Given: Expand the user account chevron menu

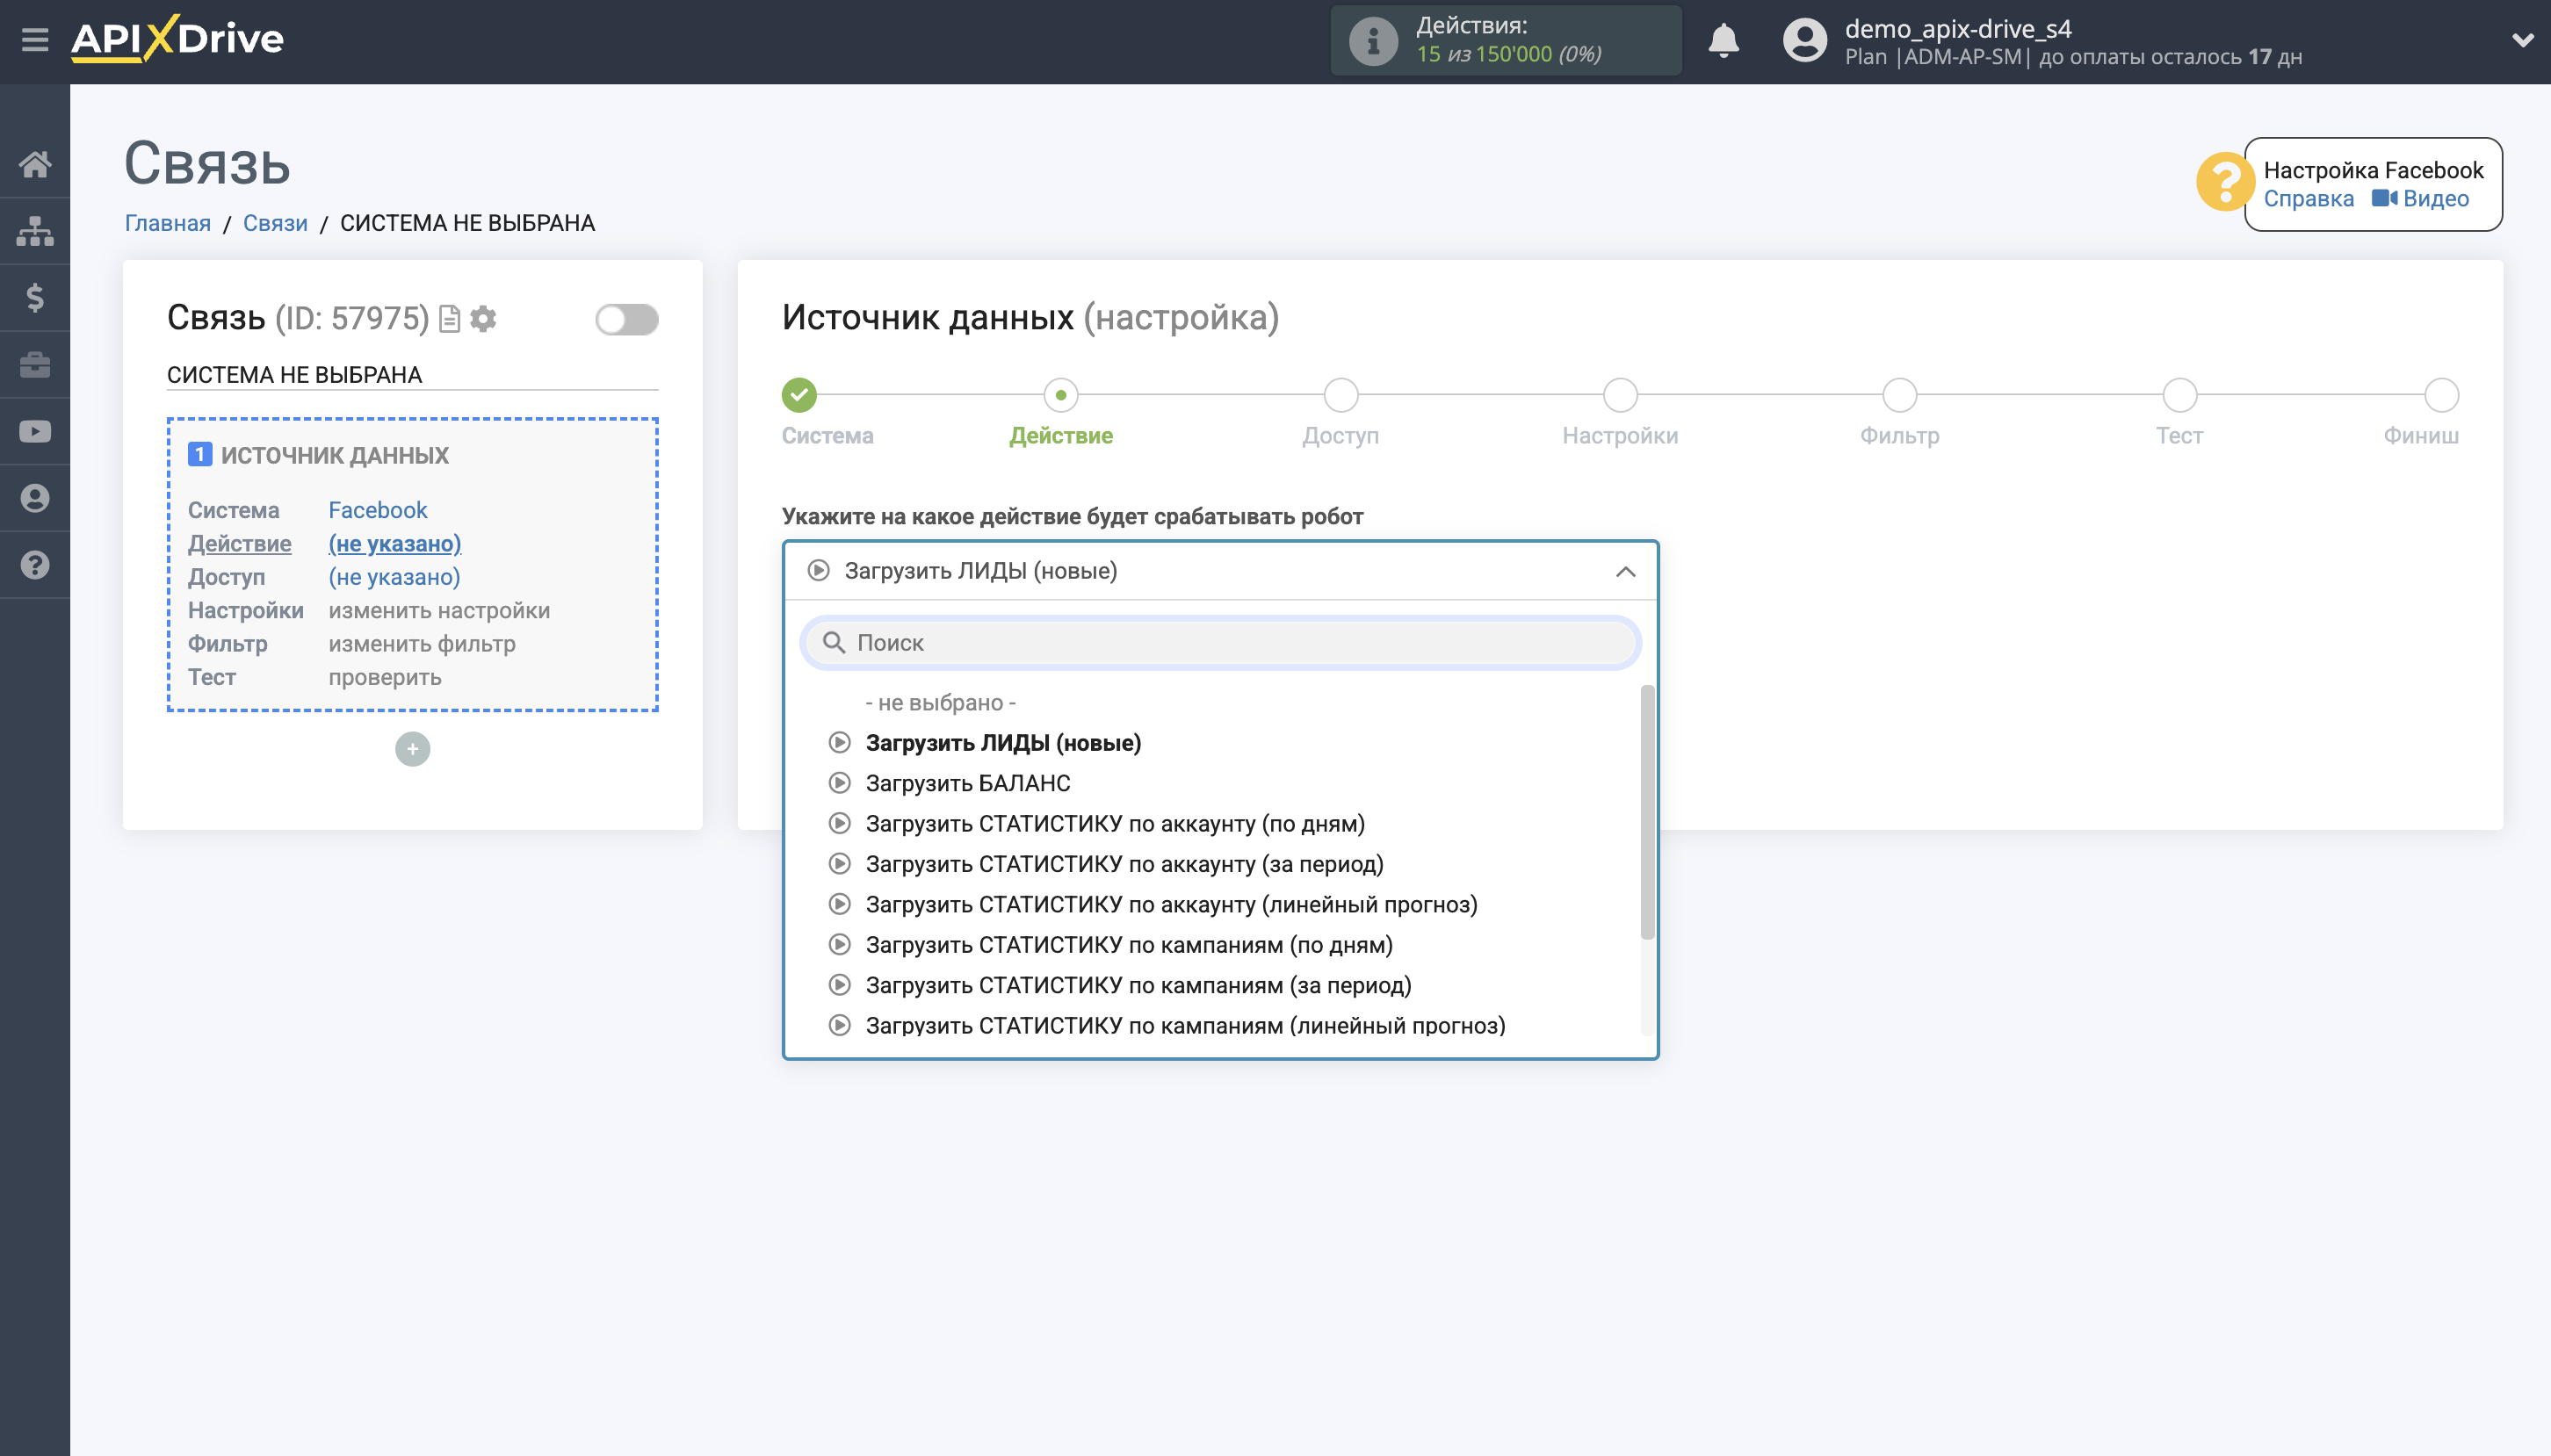Looking at the screenshot, I should 2521,41.
